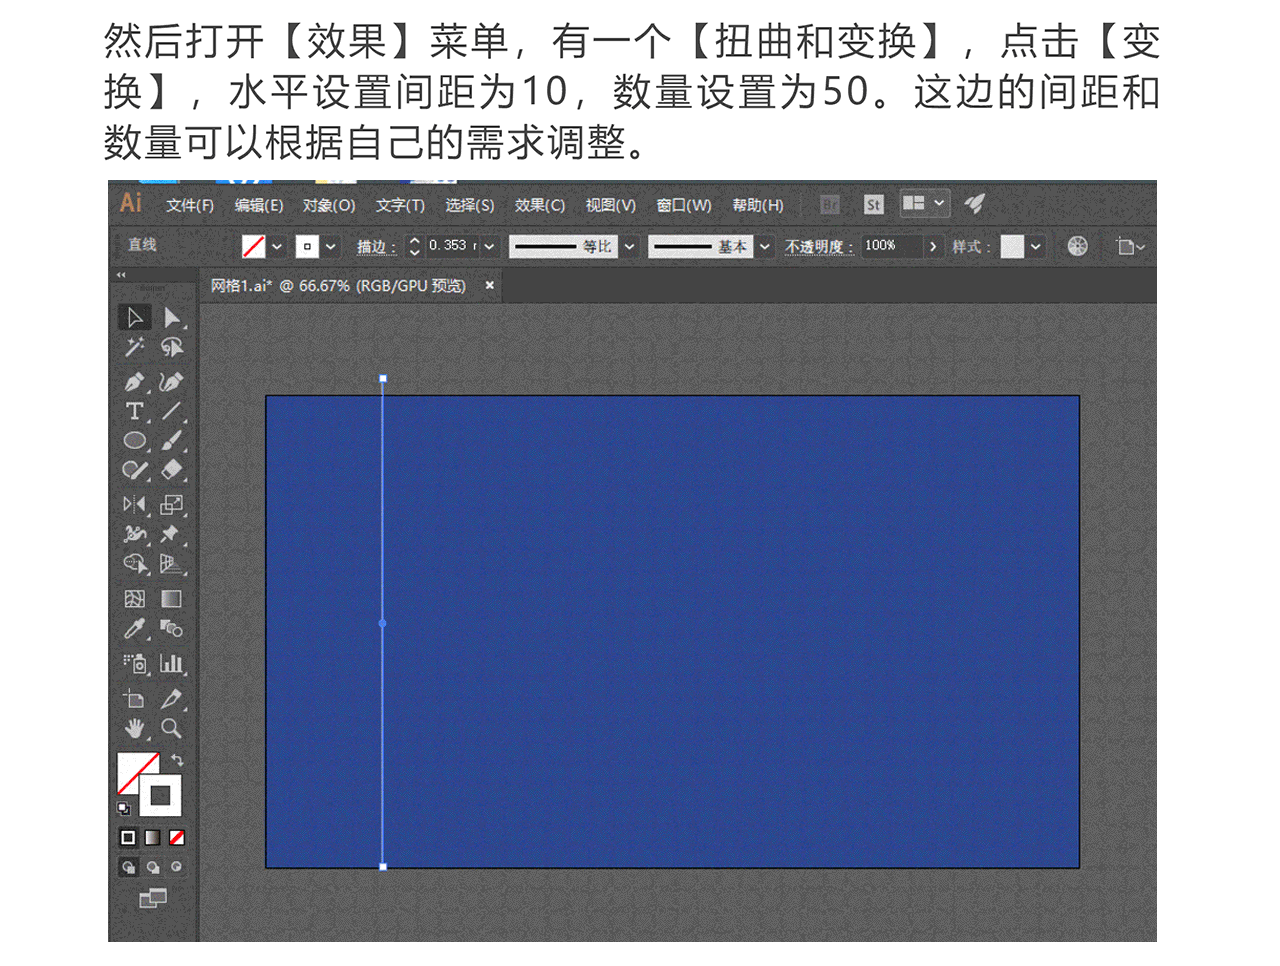The width and height of the screenshot is (1280, 966).
Task: Select the Paintbrush tool
Action: 172,441
